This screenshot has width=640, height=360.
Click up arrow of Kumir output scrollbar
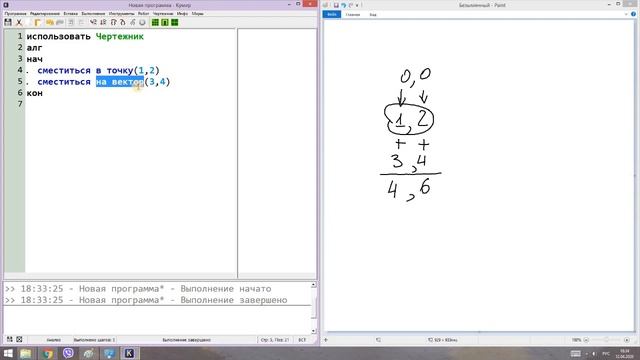coord(313,285)
